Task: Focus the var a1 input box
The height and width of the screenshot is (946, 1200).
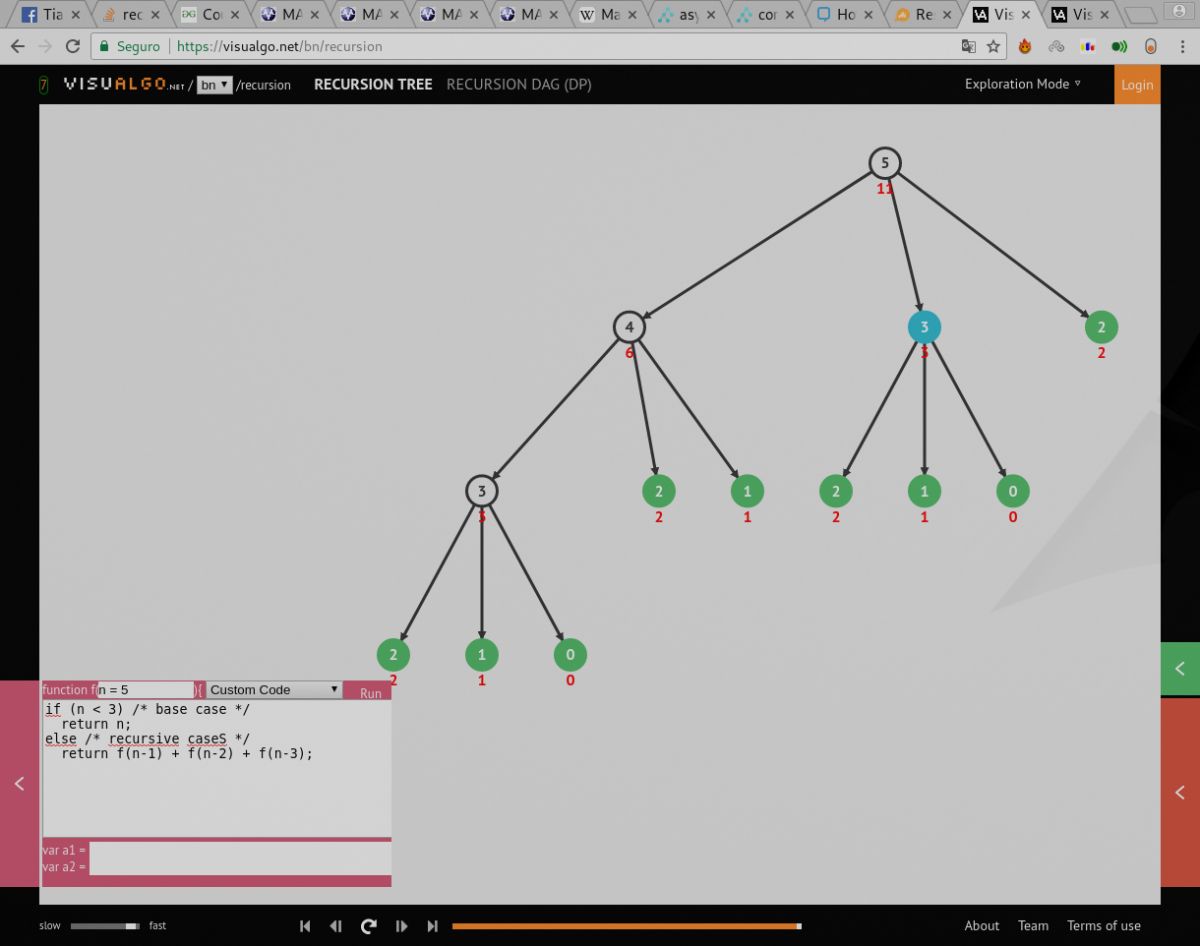Action: (240, 850)
